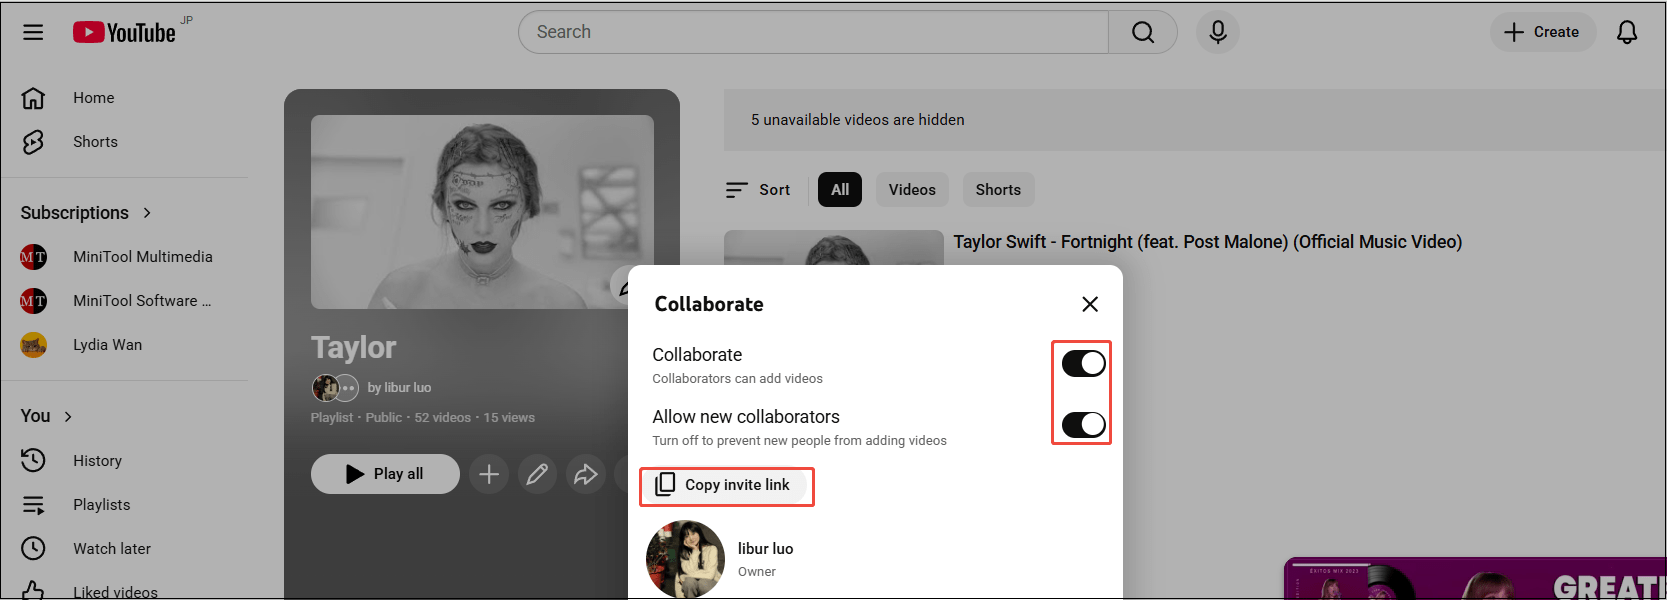Select the Home icon in sidebar
This screenshot has height=600, width=1667.
[x=33, y=98]
